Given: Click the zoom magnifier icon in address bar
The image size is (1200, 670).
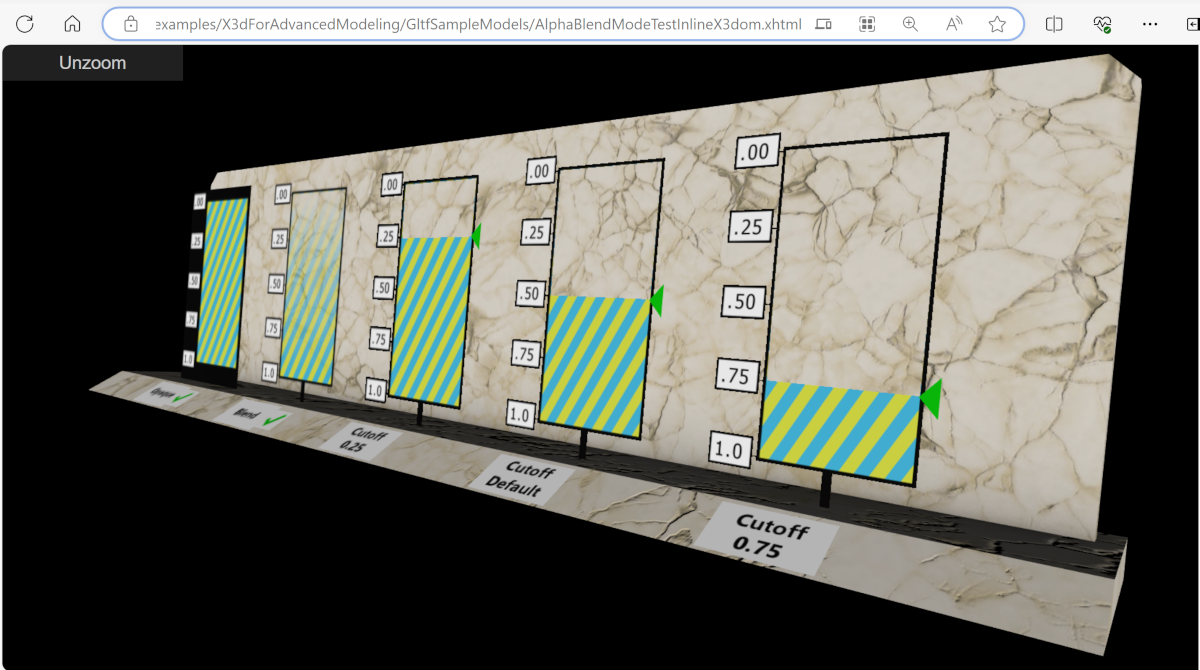Looking at the screenshot, I should [910, 24].
